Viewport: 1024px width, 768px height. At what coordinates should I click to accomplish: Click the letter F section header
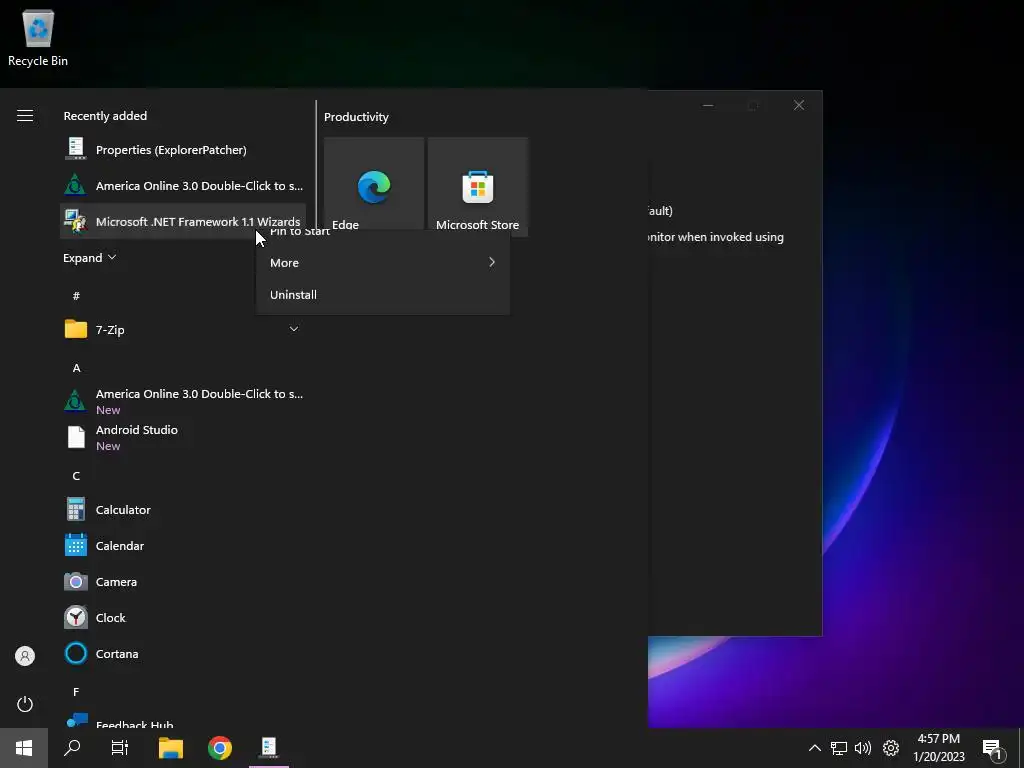[76, 692]
